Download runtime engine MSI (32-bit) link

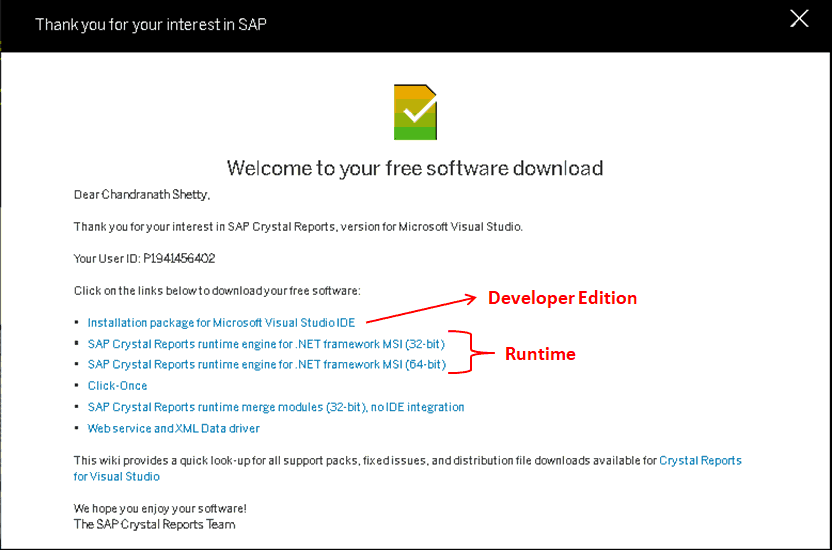(x=266, y=344)
